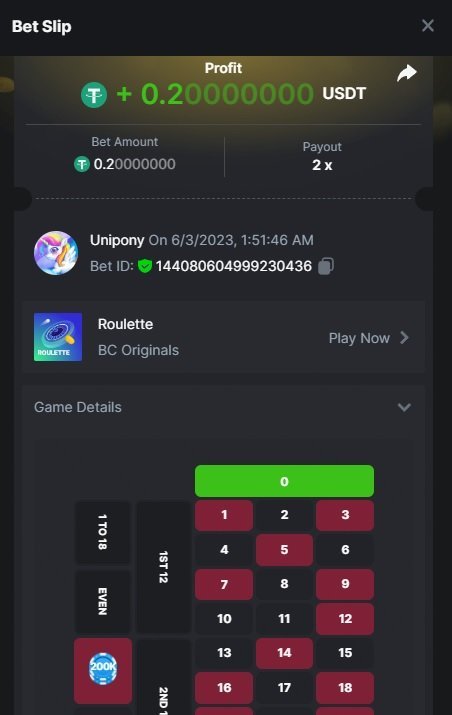Viewport: 452px width, 715px height.
Task: Click the Tether icon under Bet Amount
Action: 82,164
